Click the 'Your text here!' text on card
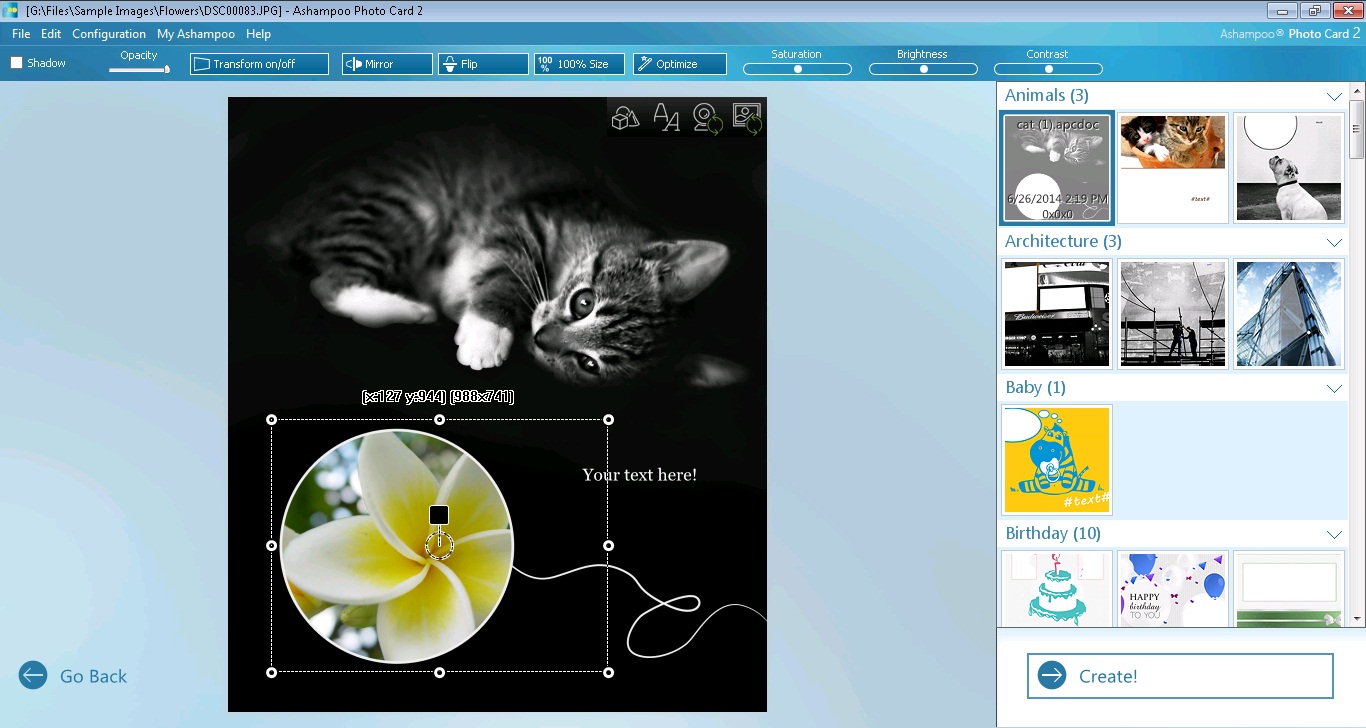The height and width of the screenshot is (728, 1366). click(x=639, y=475)
